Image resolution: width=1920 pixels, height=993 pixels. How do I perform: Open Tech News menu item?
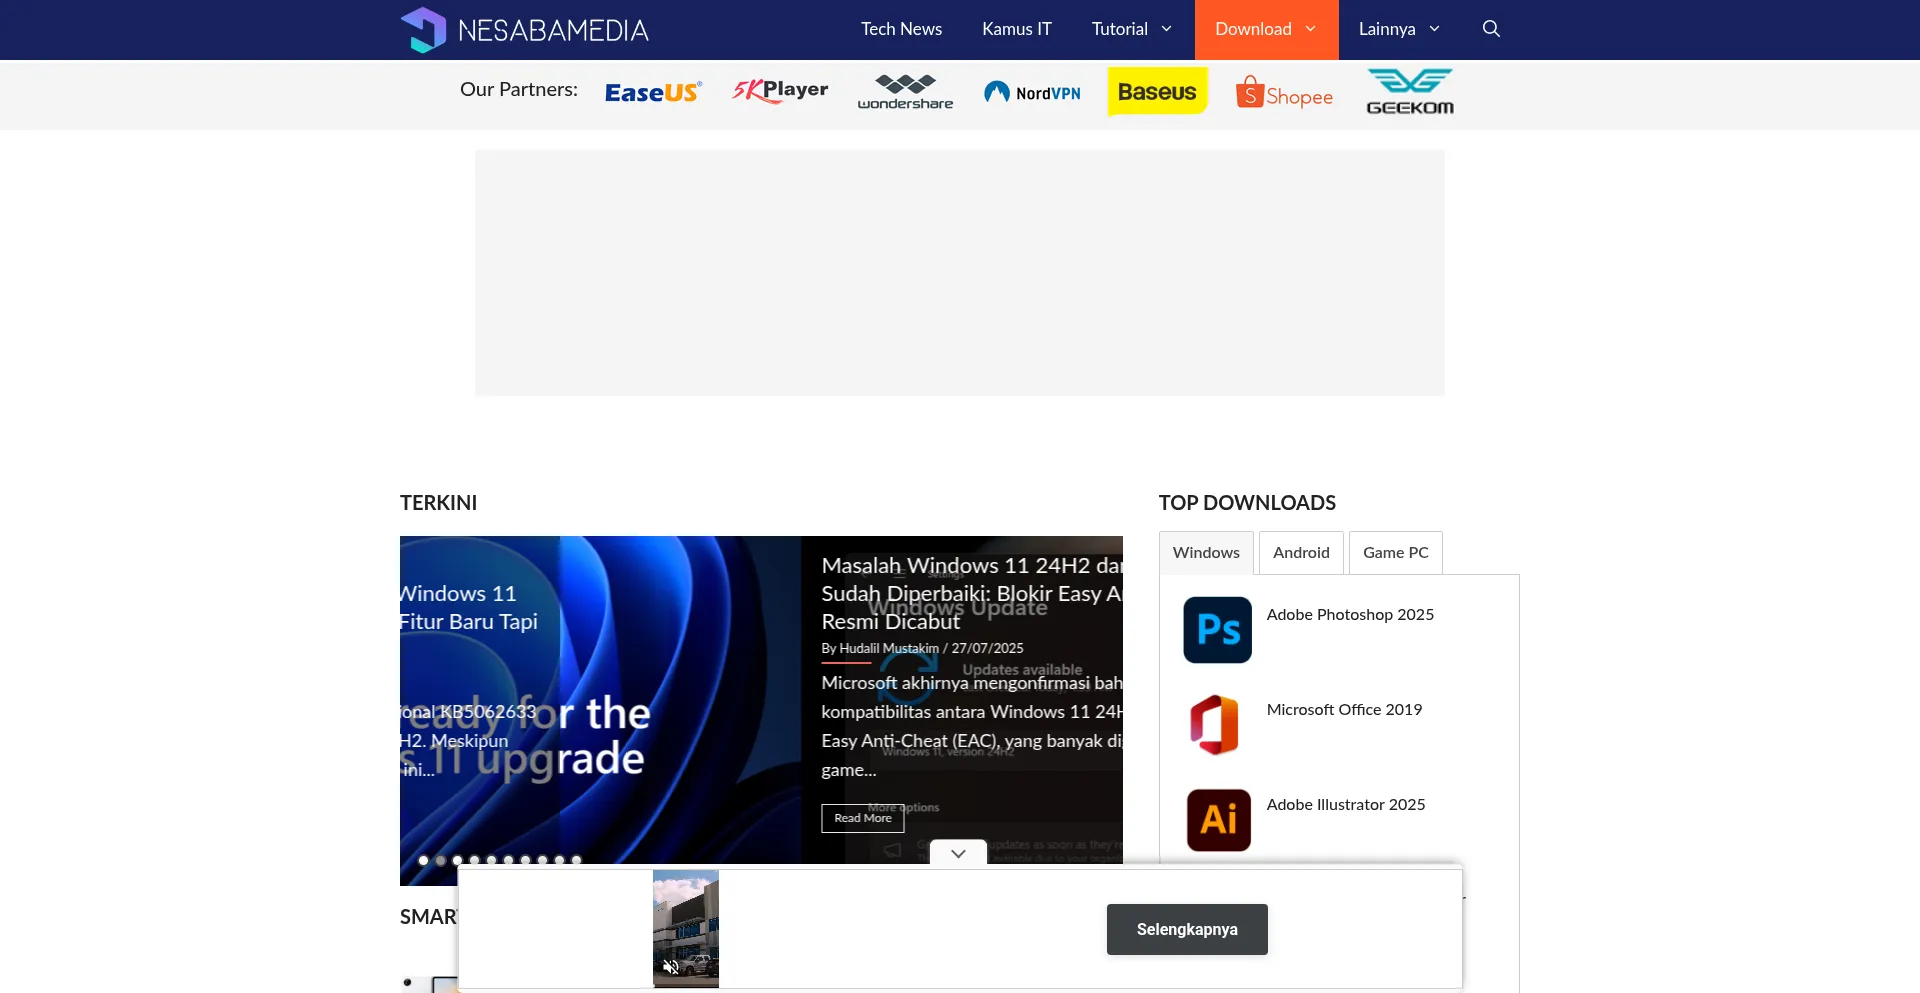[901, 29]
